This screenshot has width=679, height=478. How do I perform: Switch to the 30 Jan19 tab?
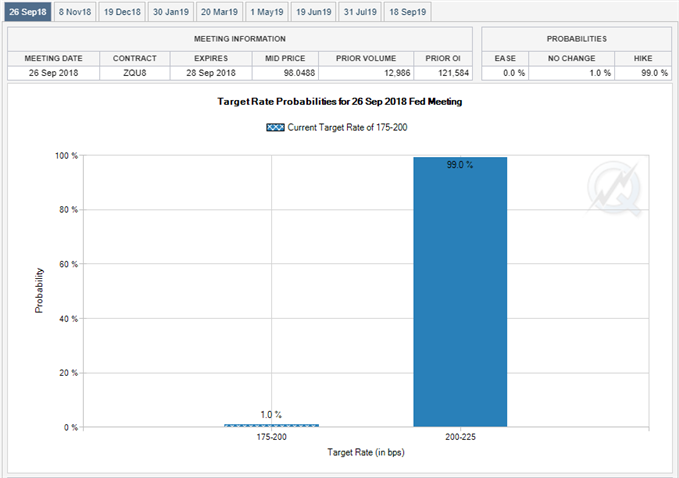pos(170,12)
